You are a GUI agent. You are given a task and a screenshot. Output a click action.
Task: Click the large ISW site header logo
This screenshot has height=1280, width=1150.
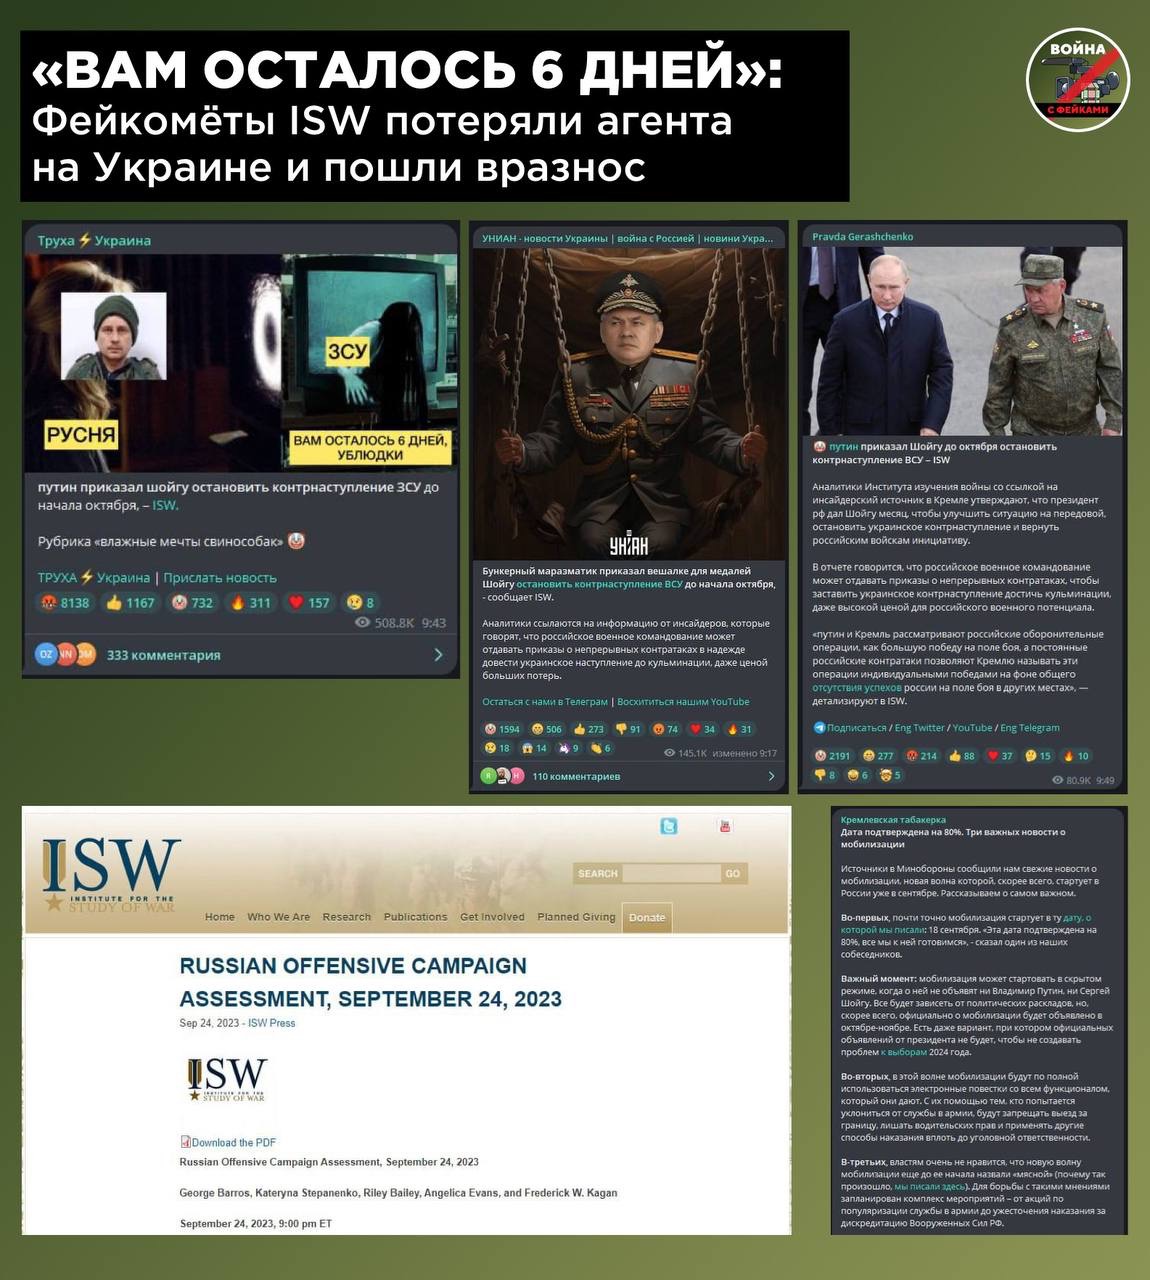(110, 875)
